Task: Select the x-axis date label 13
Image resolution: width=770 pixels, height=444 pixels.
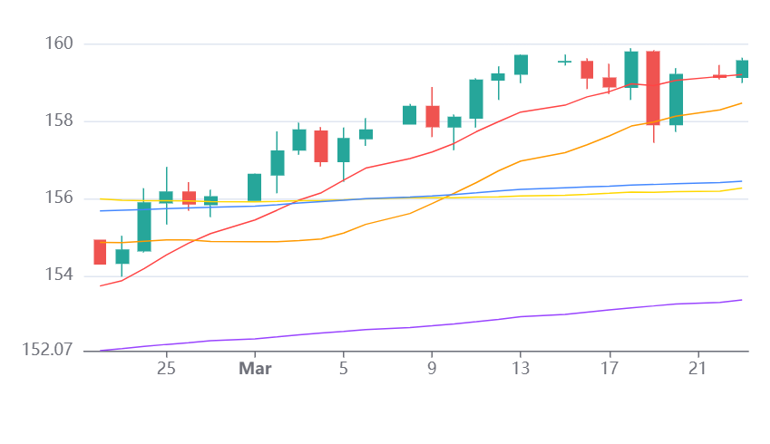Action: (521, 368)
